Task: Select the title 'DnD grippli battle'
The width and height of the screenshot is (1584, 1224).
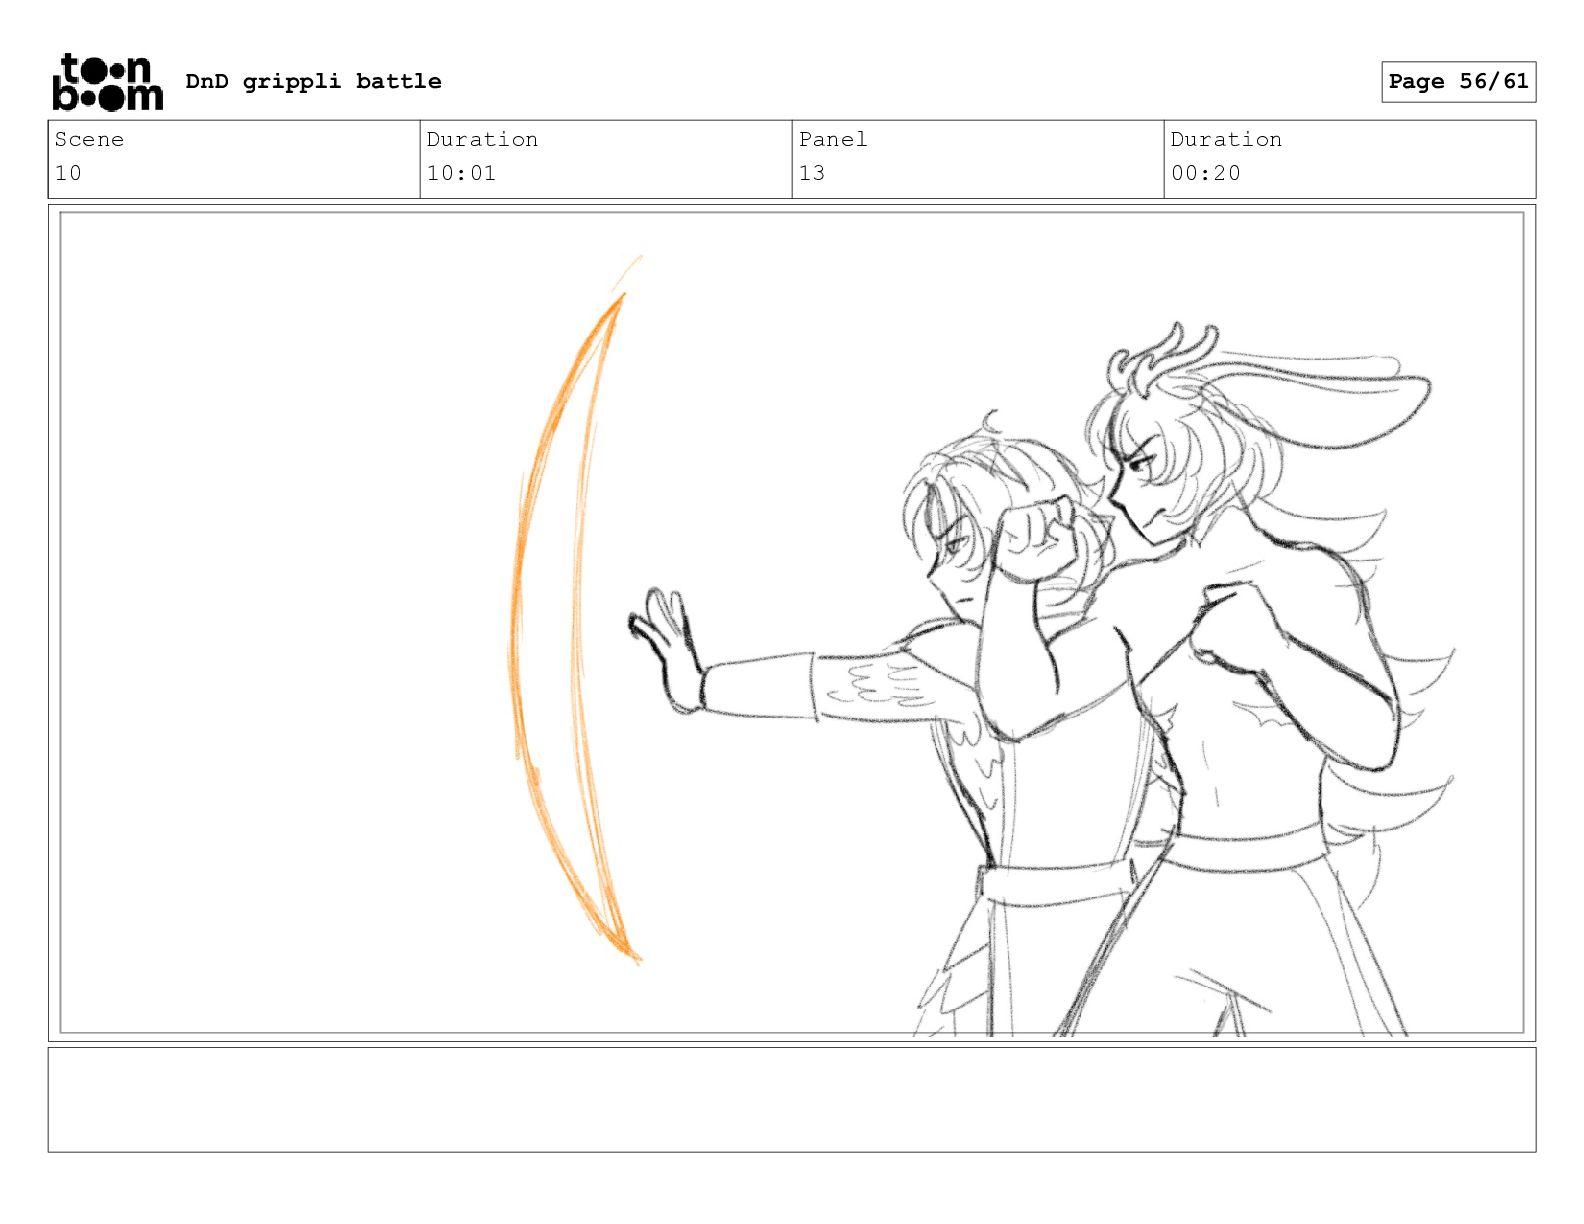Action: point(313,81)
